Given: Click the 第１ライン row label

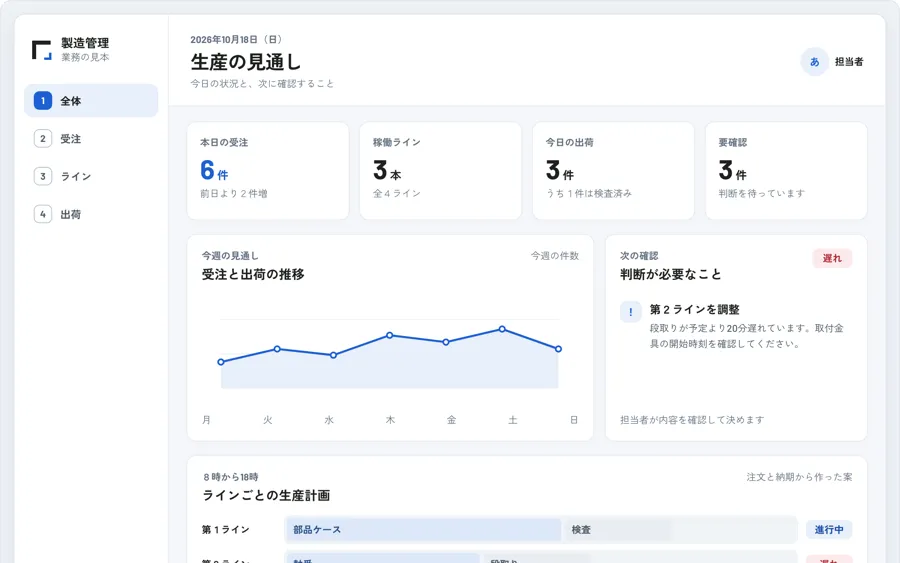Looking at the screenshot, I should point(226,530).
